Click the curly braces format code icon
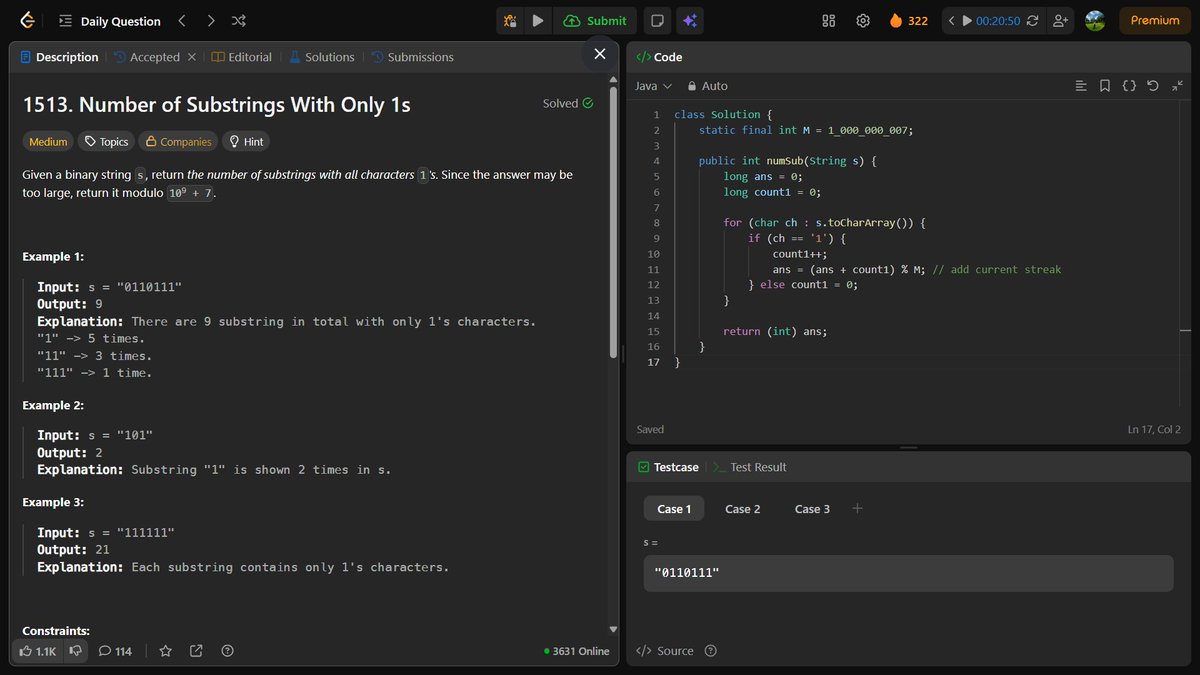 coord(1128,86)
